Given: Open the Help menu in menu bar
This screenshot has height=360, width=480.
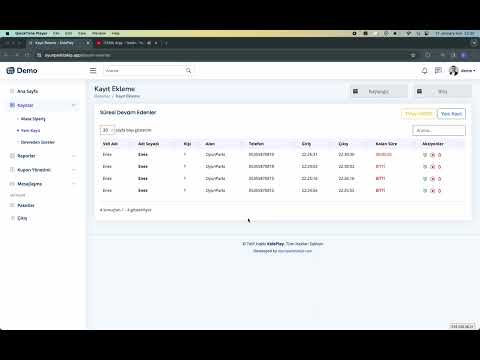Looking at the screenshot, I should [116, 33].
